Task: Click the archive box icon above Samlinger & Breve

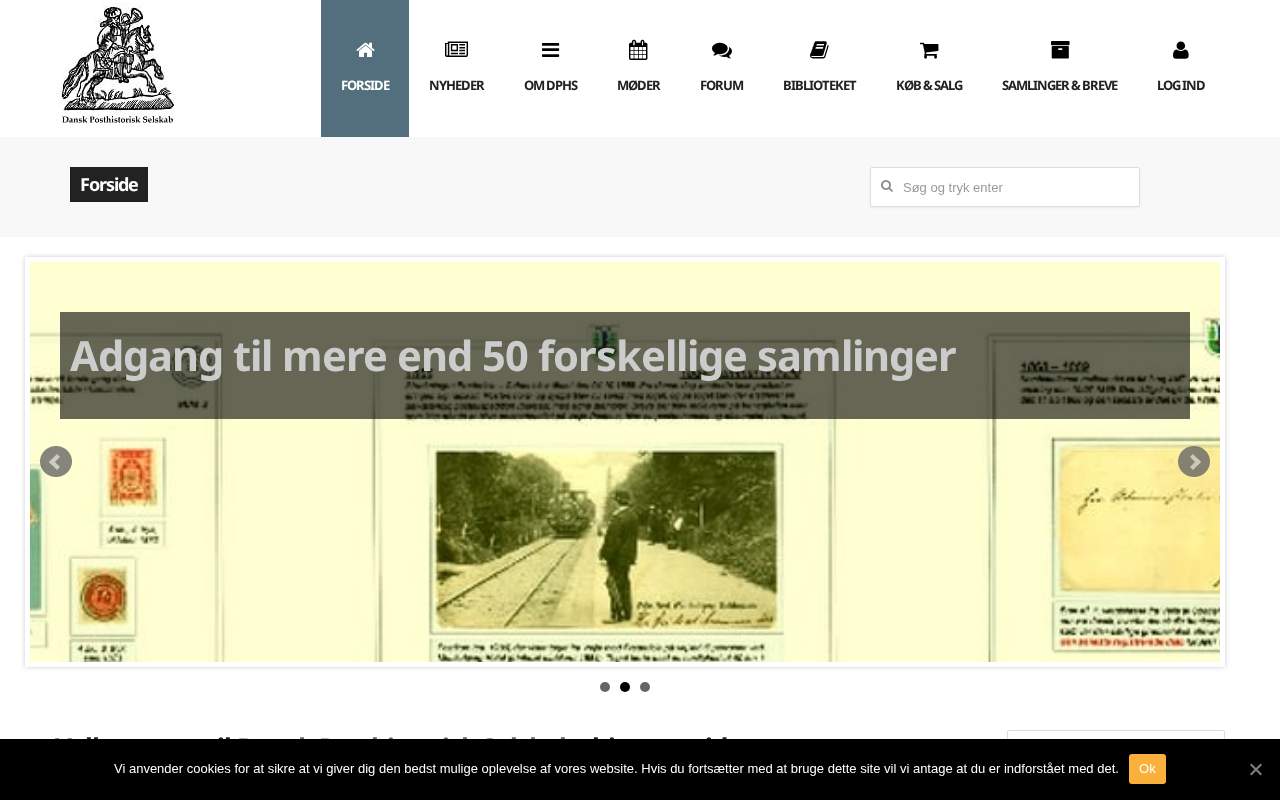Action: pos(1060,50)
